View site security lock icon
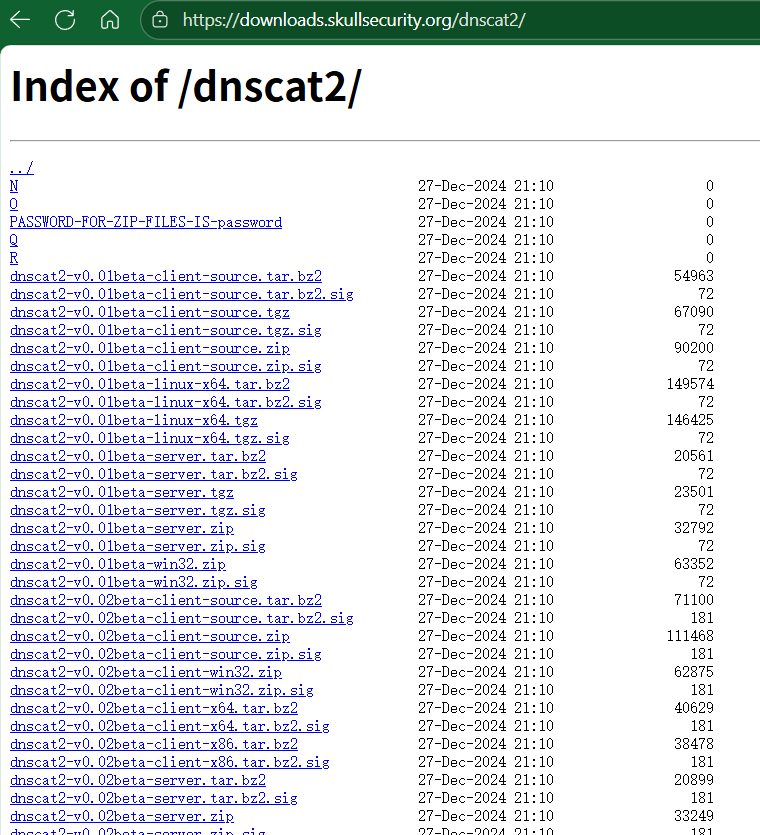Image resolution: width=760 pixels, height=835 pixels. [160, 20]
